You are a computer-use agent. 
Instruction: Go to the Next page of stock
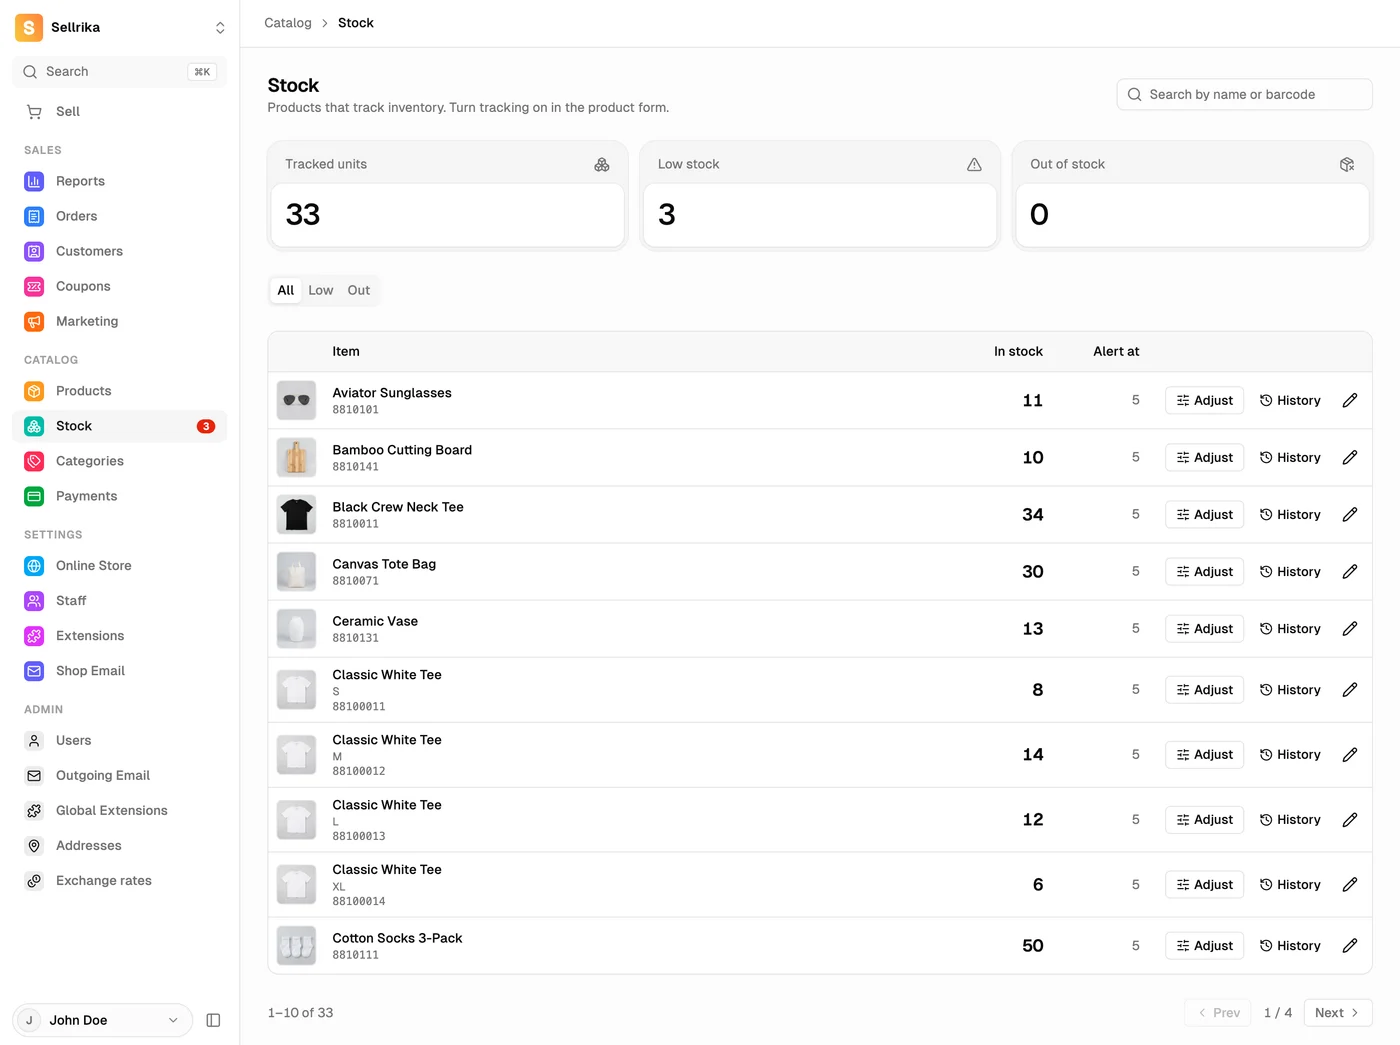coord(1338,1012)
